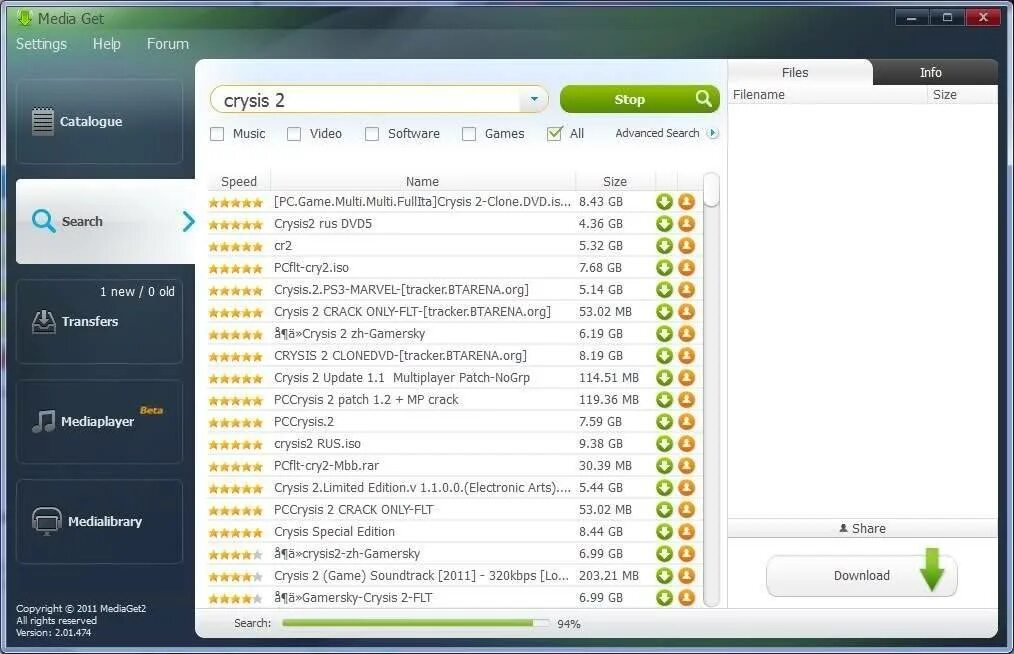Open the Medialibrary section
The width and height of the screenshot is (1014, 654).
[x=100, y=521]
